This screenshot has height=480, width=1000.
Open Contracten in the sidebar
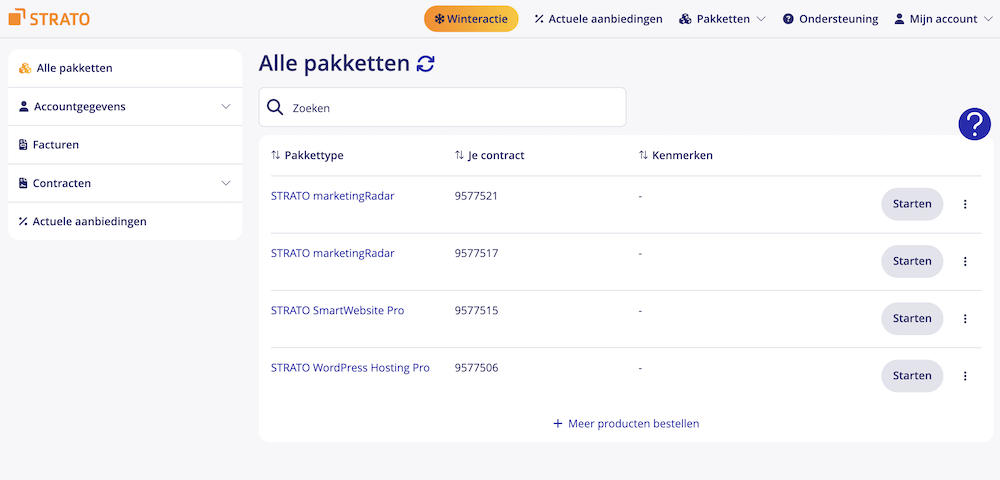tap(125, 183)
